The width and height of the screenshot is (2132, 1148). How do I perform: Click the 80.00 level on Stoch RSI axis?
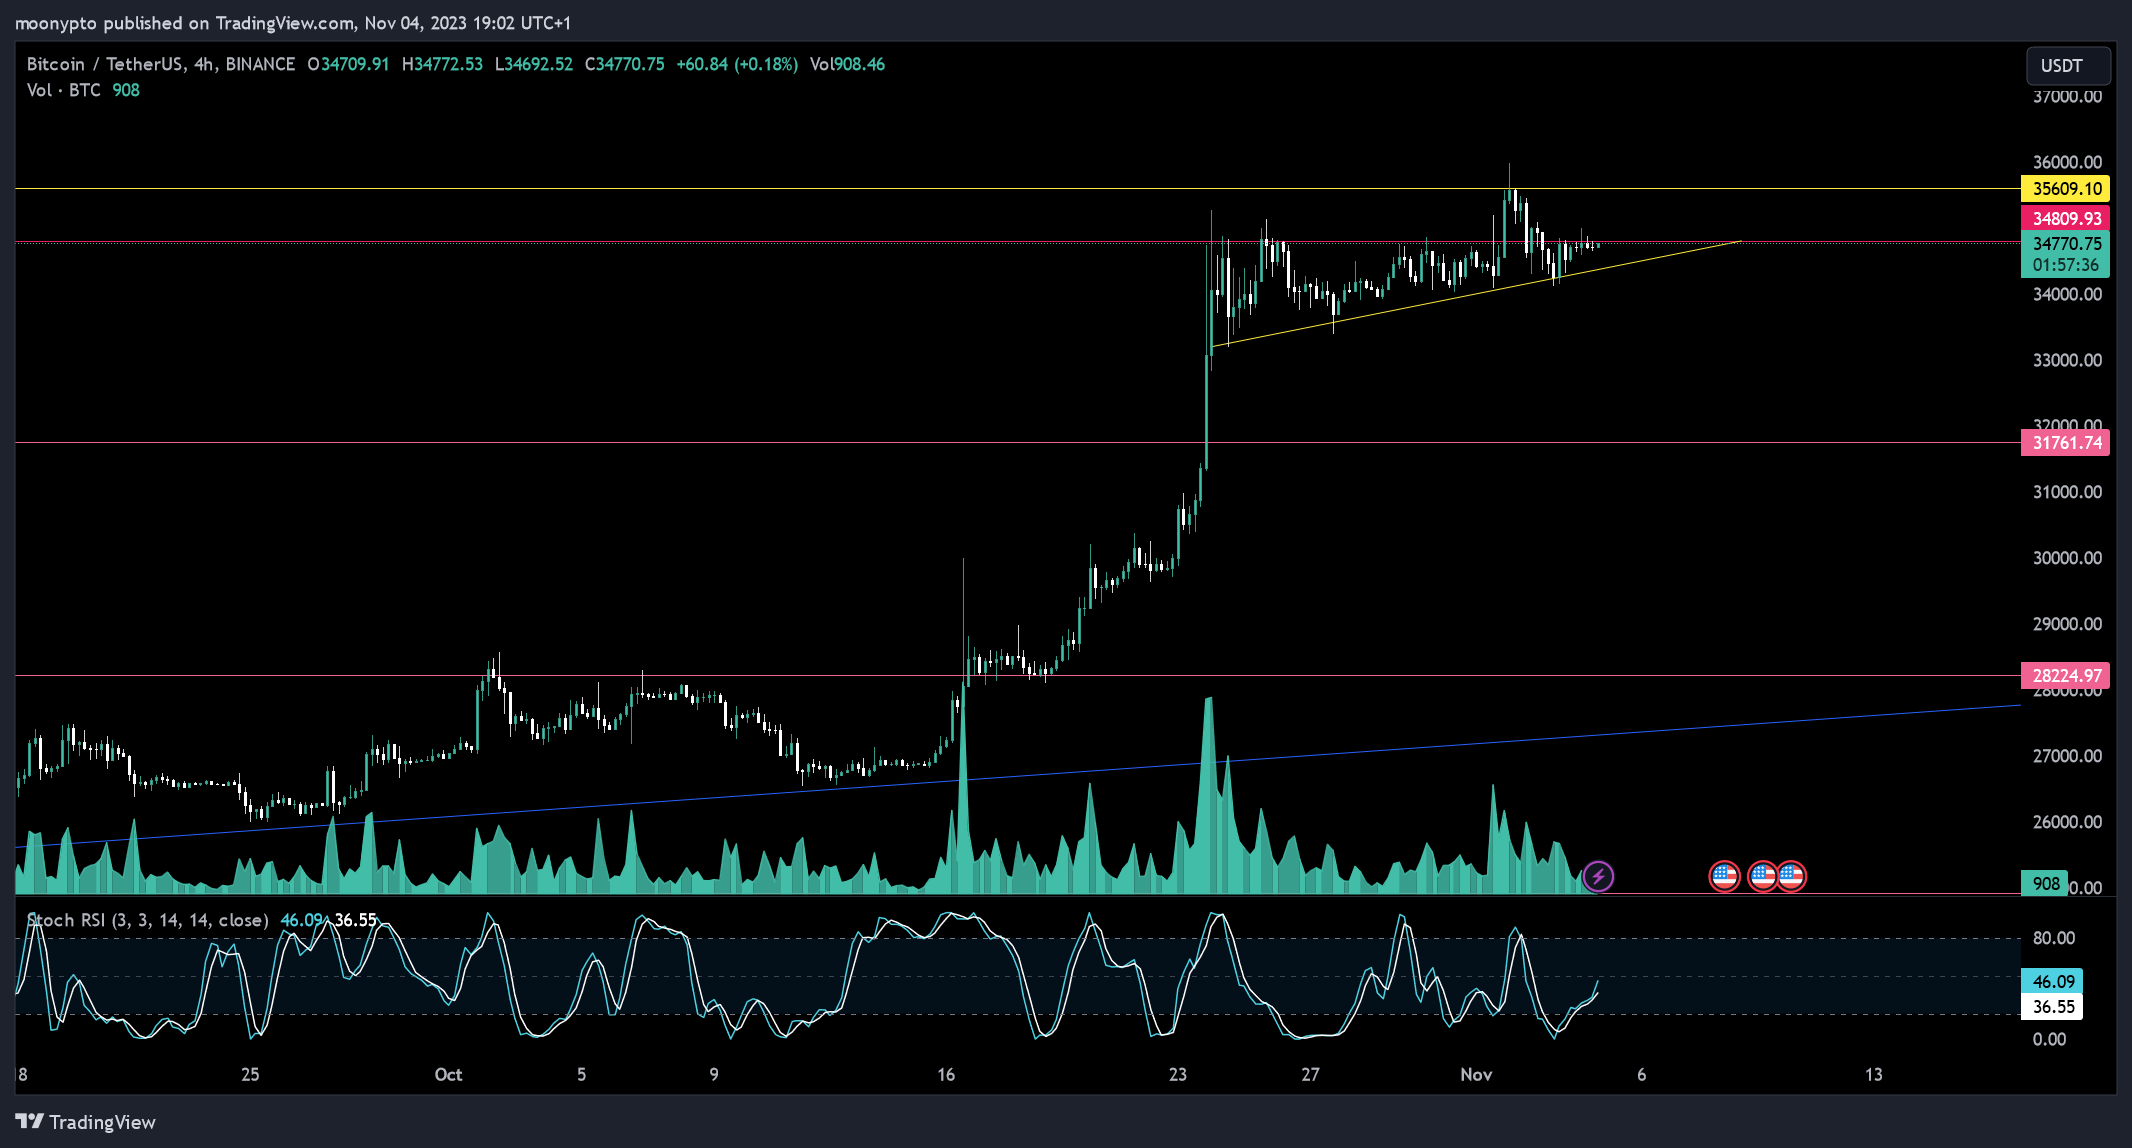tap(2054, 938)
